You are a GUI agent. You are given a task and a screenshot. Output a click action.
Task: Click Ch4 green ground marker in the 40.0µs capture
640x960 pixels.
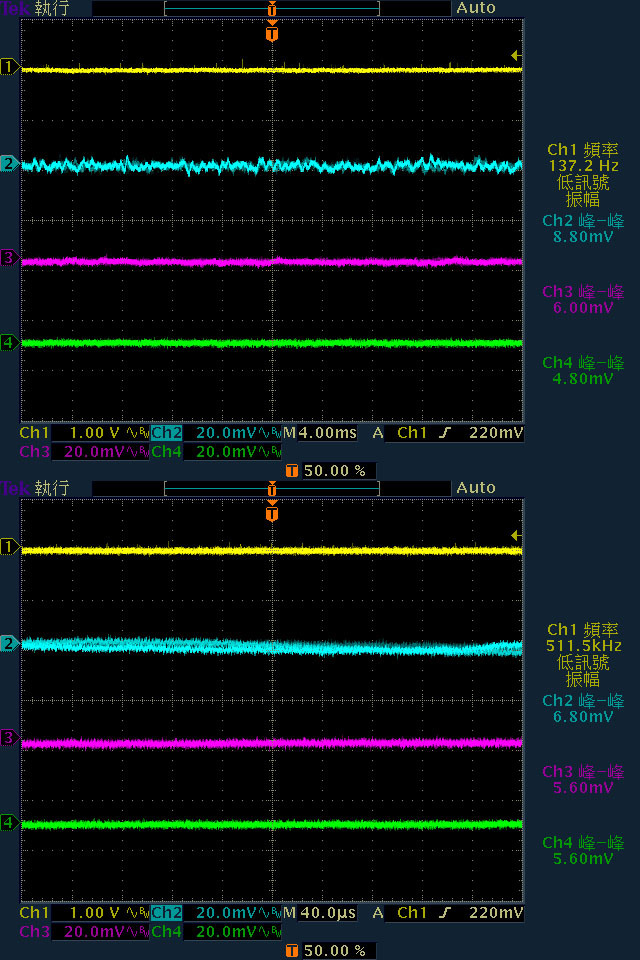(9, 822)
